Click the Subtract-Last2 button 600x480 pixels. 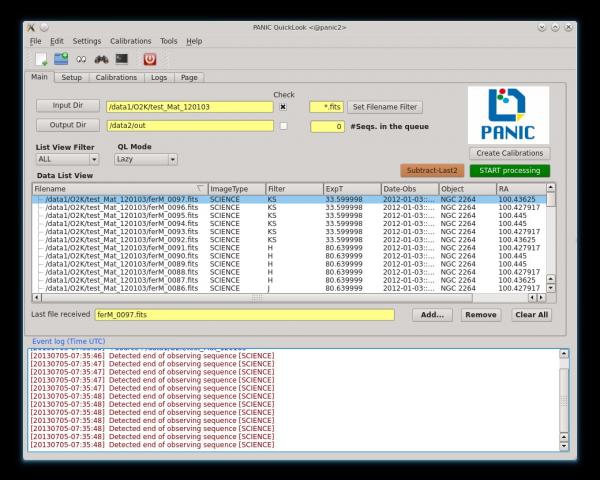coord(432,170)
